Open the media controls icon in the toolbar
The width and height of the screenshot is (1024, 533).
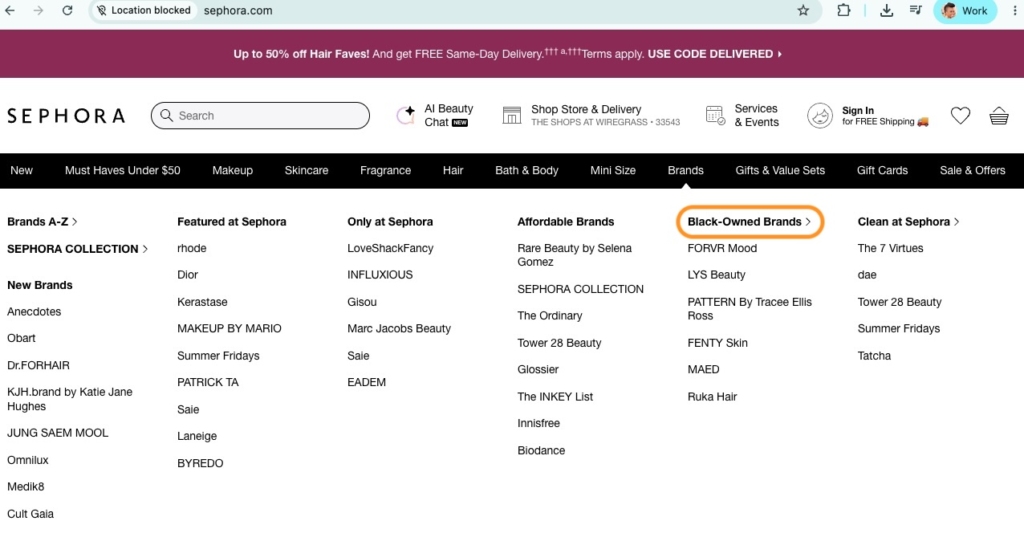tap(916, 10)
